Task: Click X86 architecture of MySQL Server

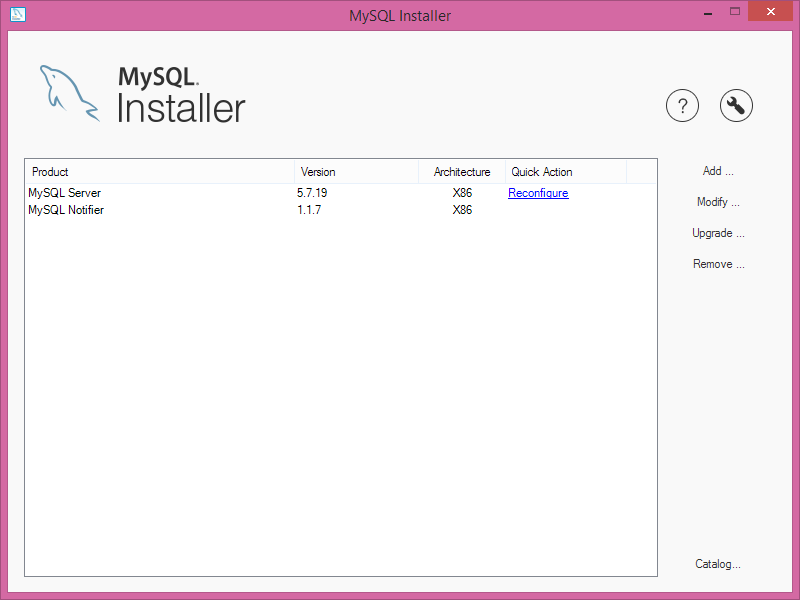Action: 462,193
